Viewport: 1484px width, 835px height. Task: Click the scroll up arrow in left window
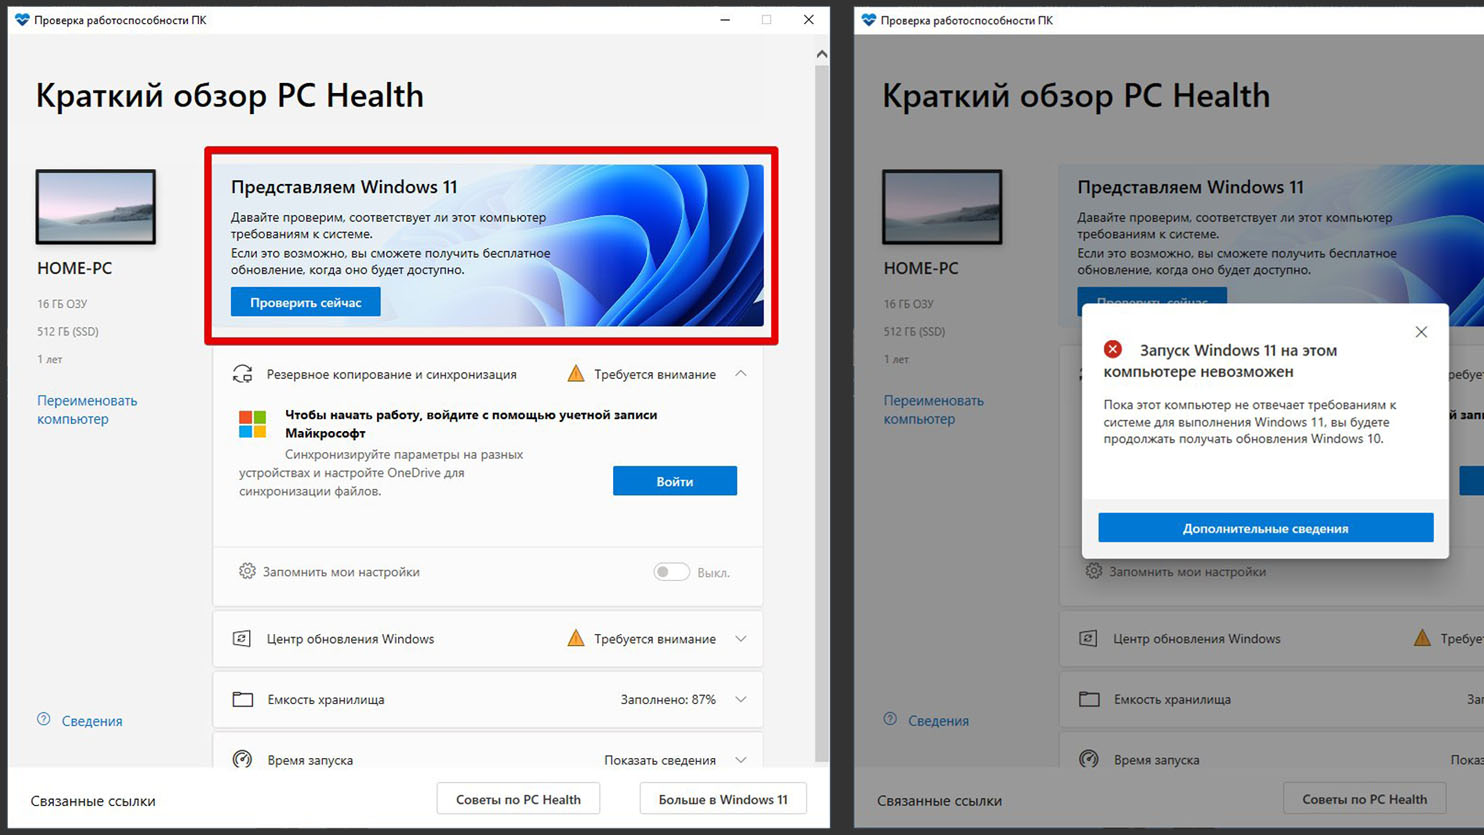pyautogui.click(x=822, y=54)
